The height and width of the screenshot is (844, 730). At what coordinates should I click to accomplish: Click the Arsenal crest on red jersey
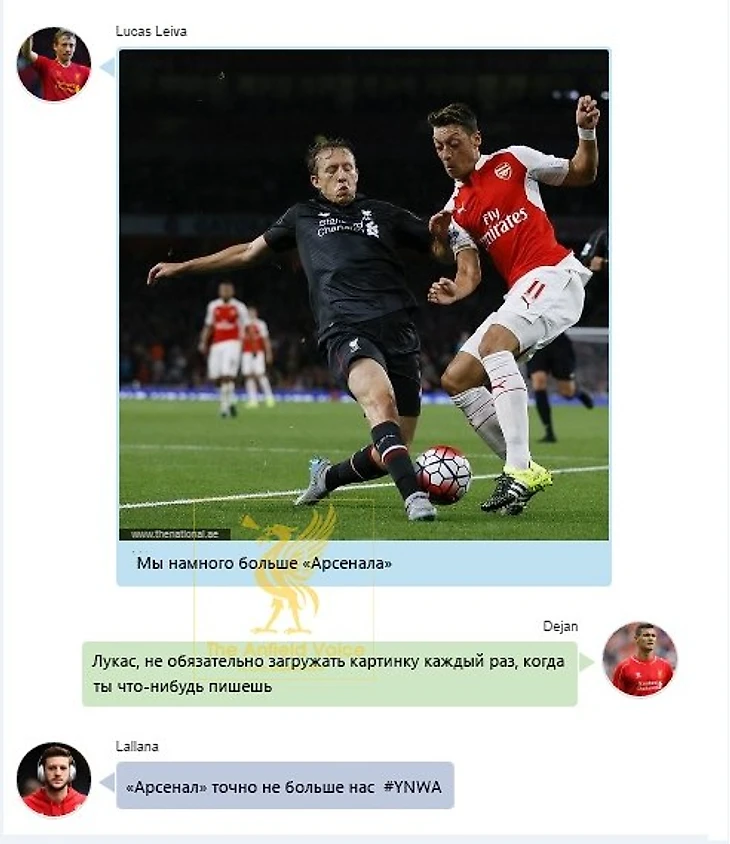502,171
